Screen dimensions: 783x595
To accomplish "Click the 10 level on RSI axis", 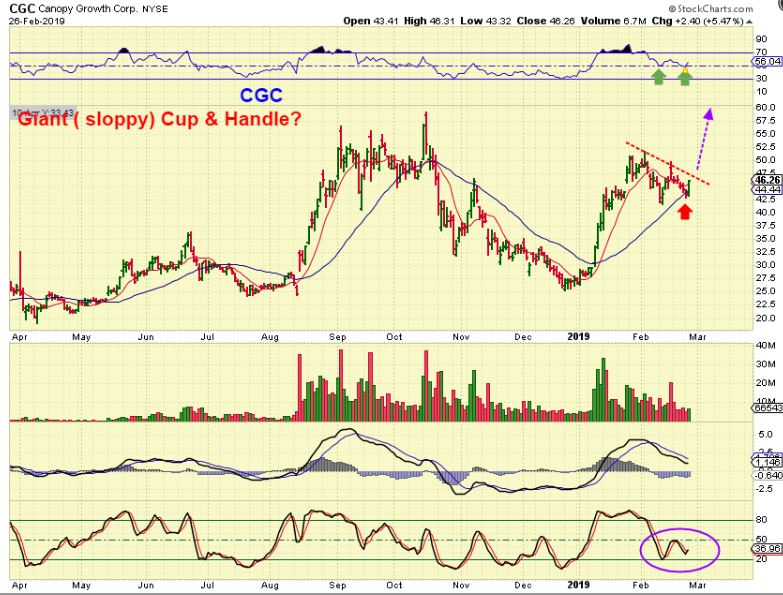I will click(x=762, y=92).
